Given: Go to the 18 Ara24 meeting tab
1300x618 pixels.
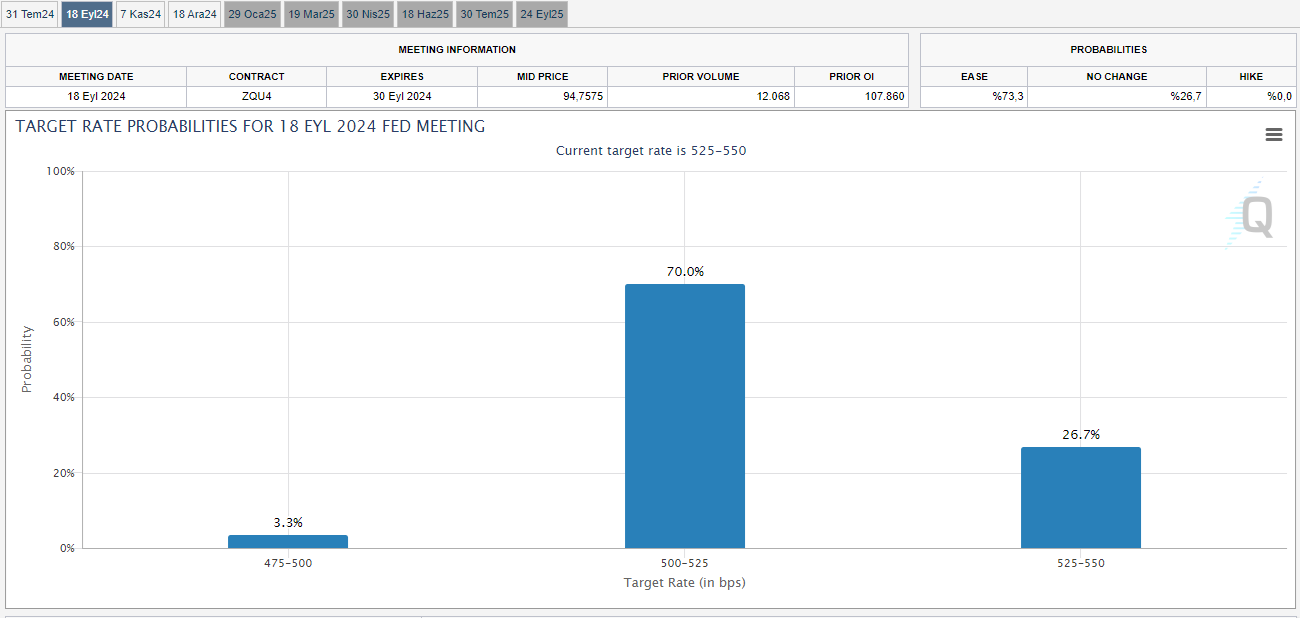Looking at the screenshot, I should click(194, 14).
